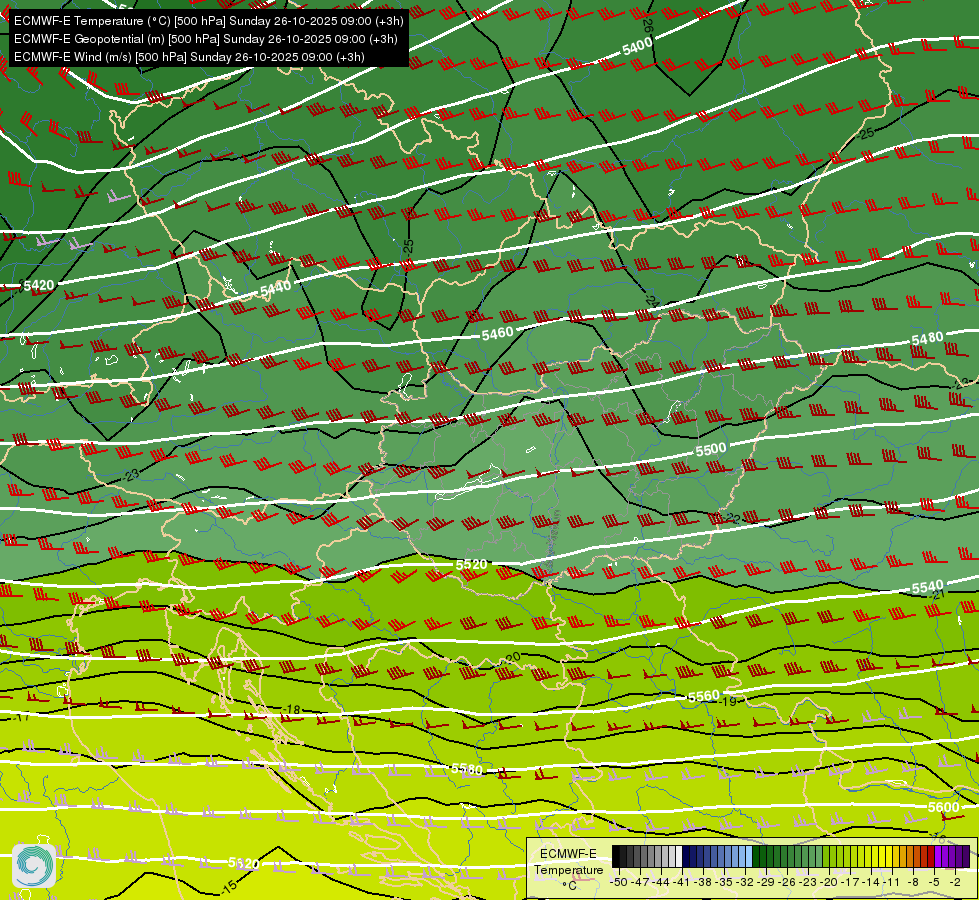This screenshot has width=979, height=900.
Task: Click the -26 isotherm label near top
Action: click(647, 25)
